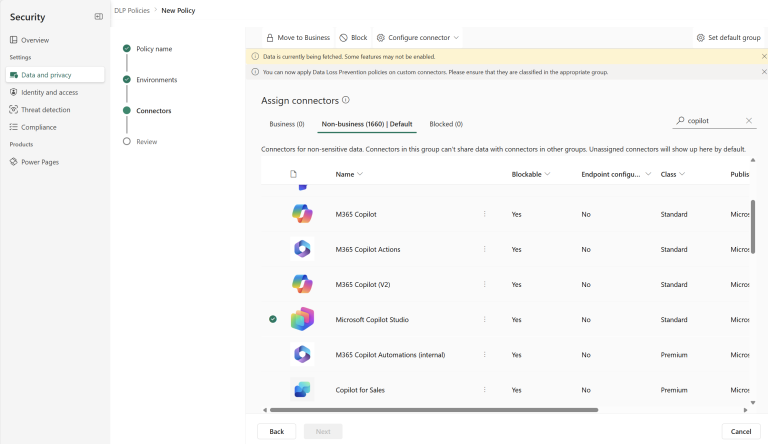Image resolution: width=768 pixels, height=444 pixels.
Task: Open more options for M365 Copilot Actions
Action: pos(484,249)
